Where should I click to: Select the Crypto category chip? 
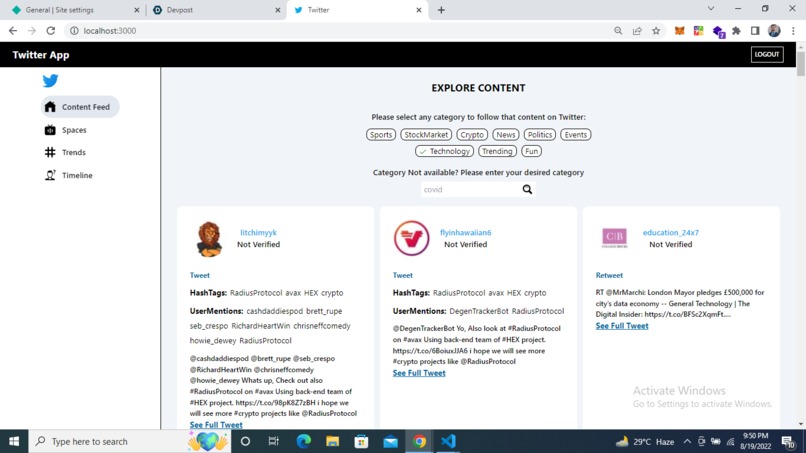[472, 135]
